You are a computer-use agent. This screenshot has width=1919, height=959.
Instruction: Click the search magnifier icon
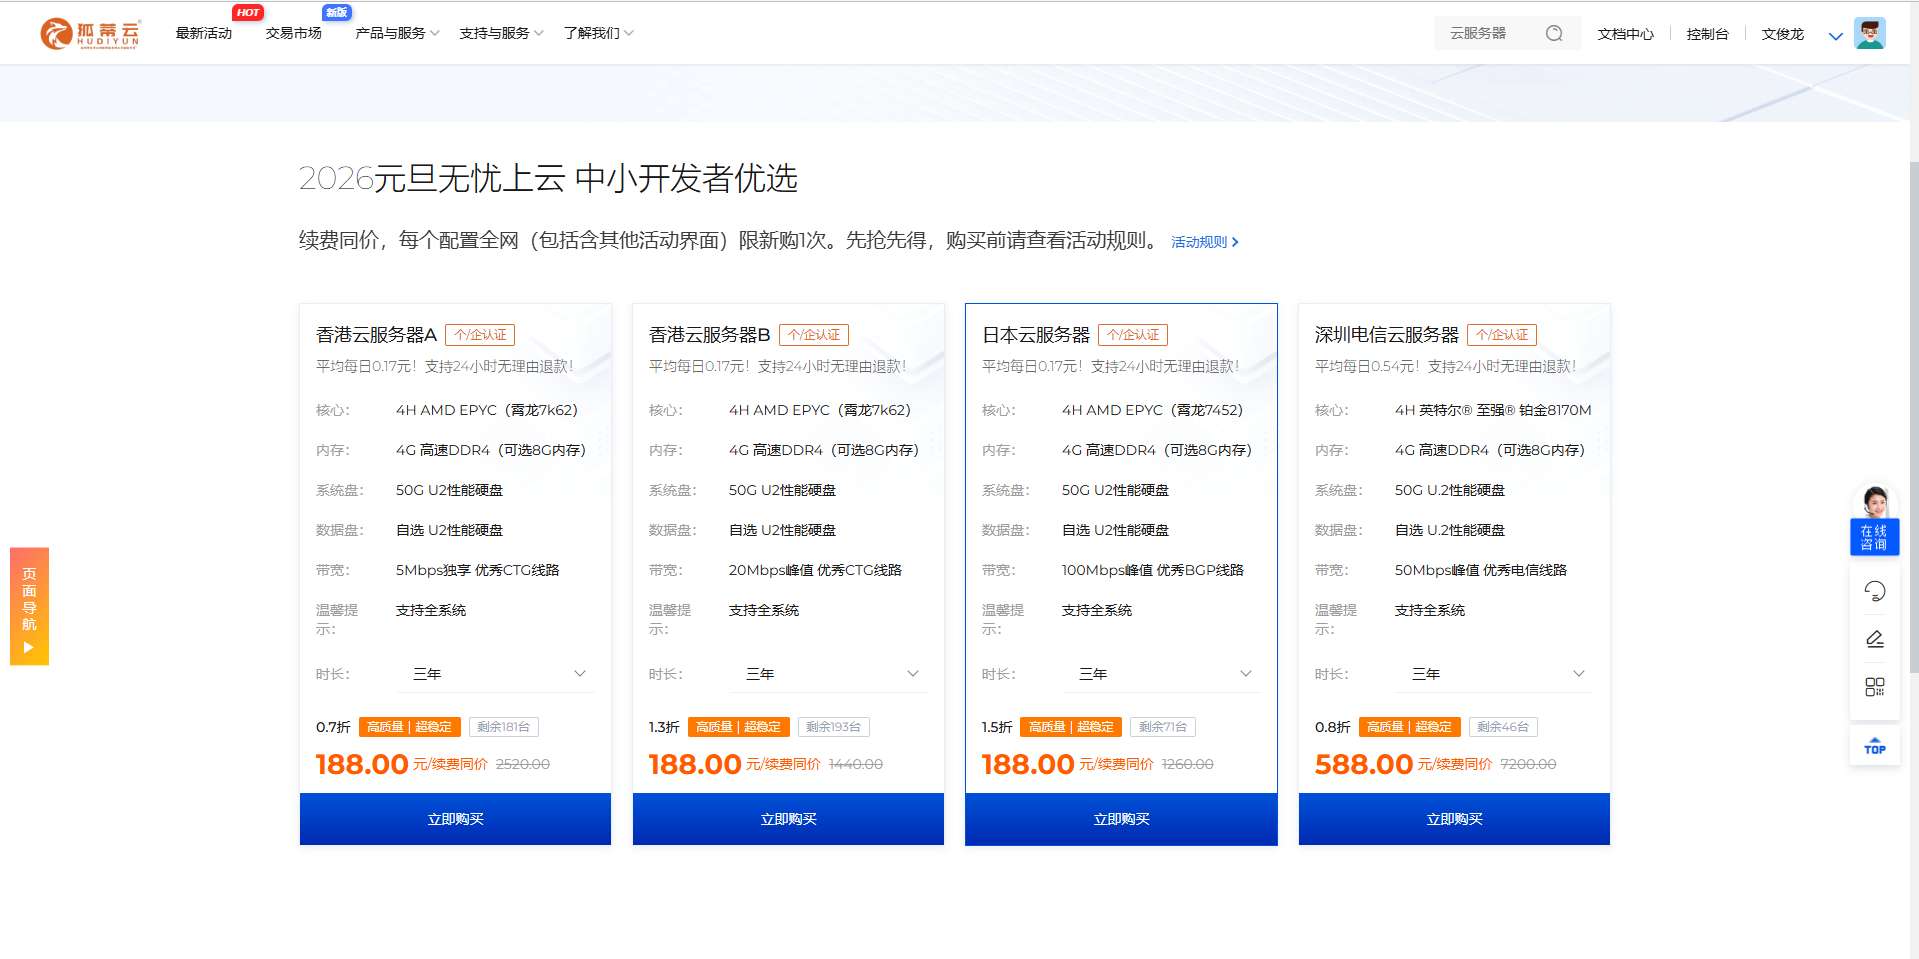1553,34
